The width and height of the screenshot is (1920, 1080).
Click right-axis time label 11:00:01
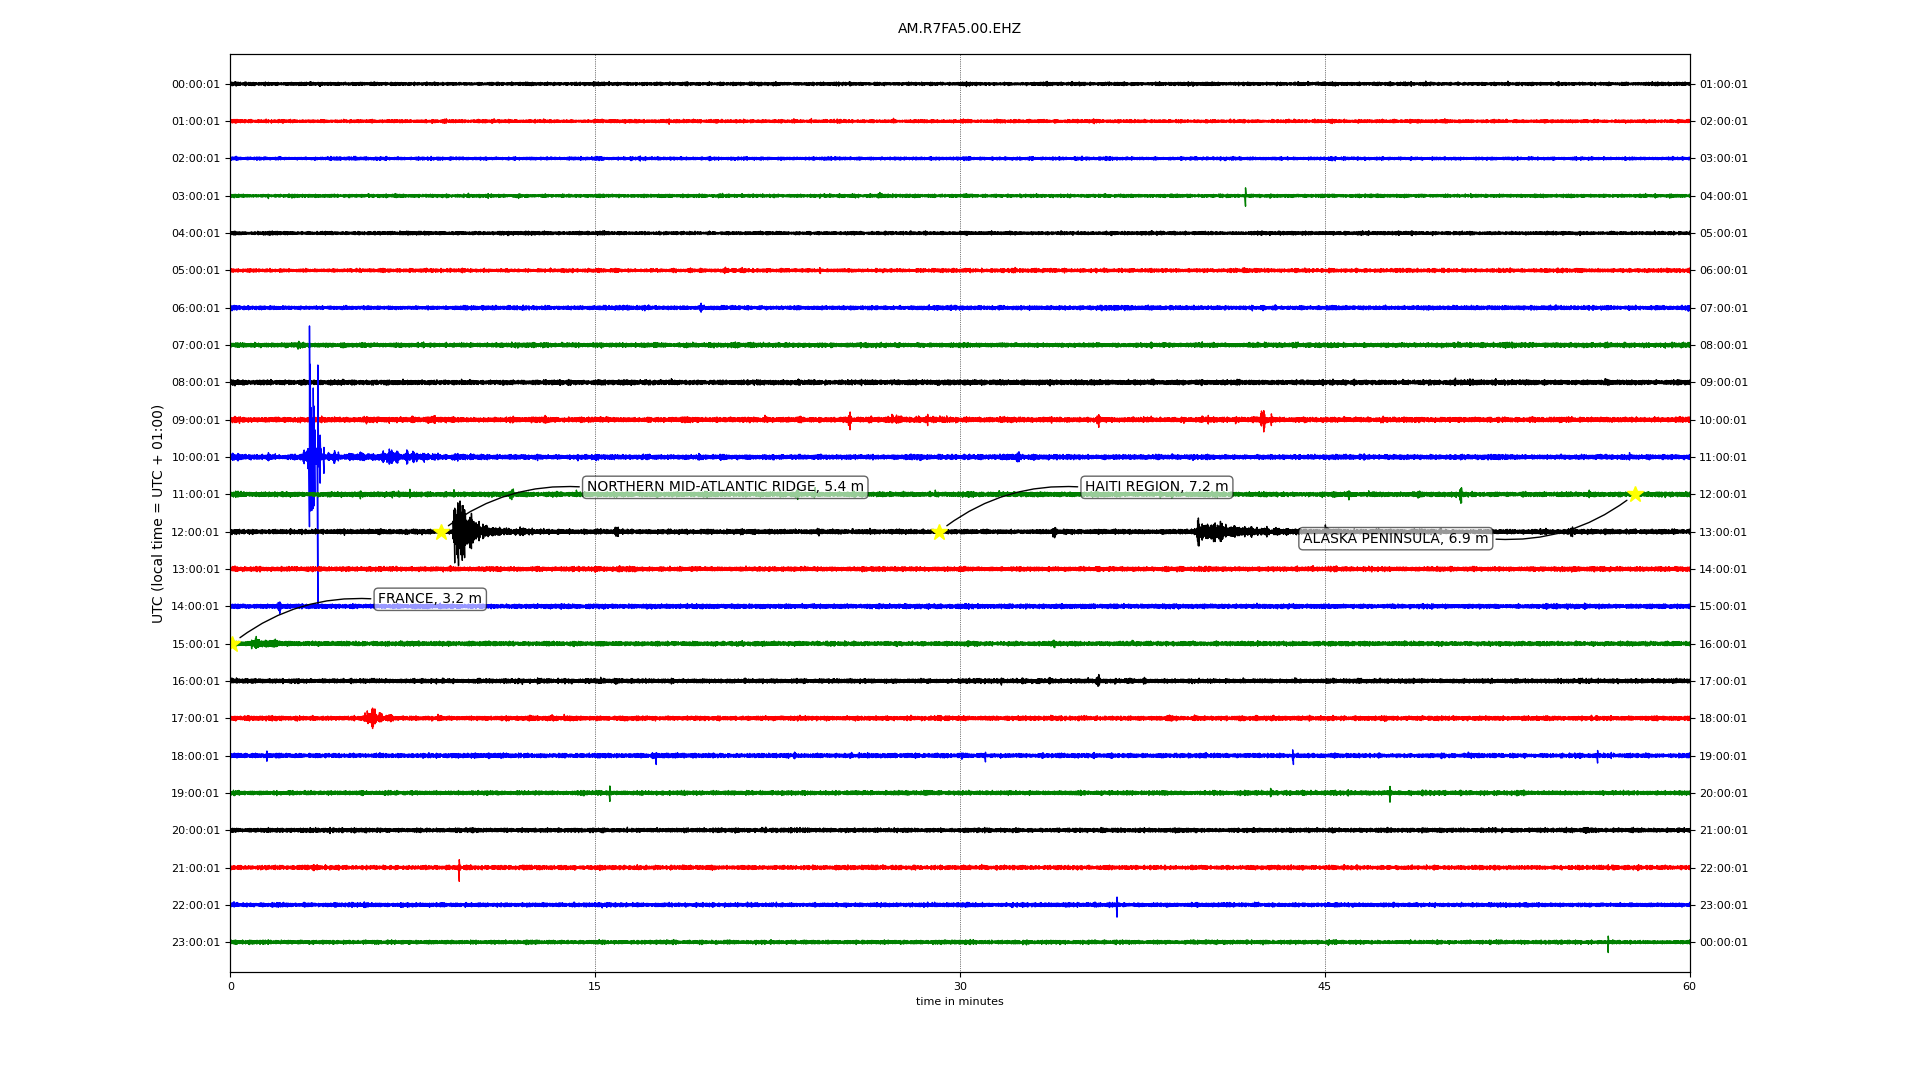pyautogui.click(x=1724, y=458)
